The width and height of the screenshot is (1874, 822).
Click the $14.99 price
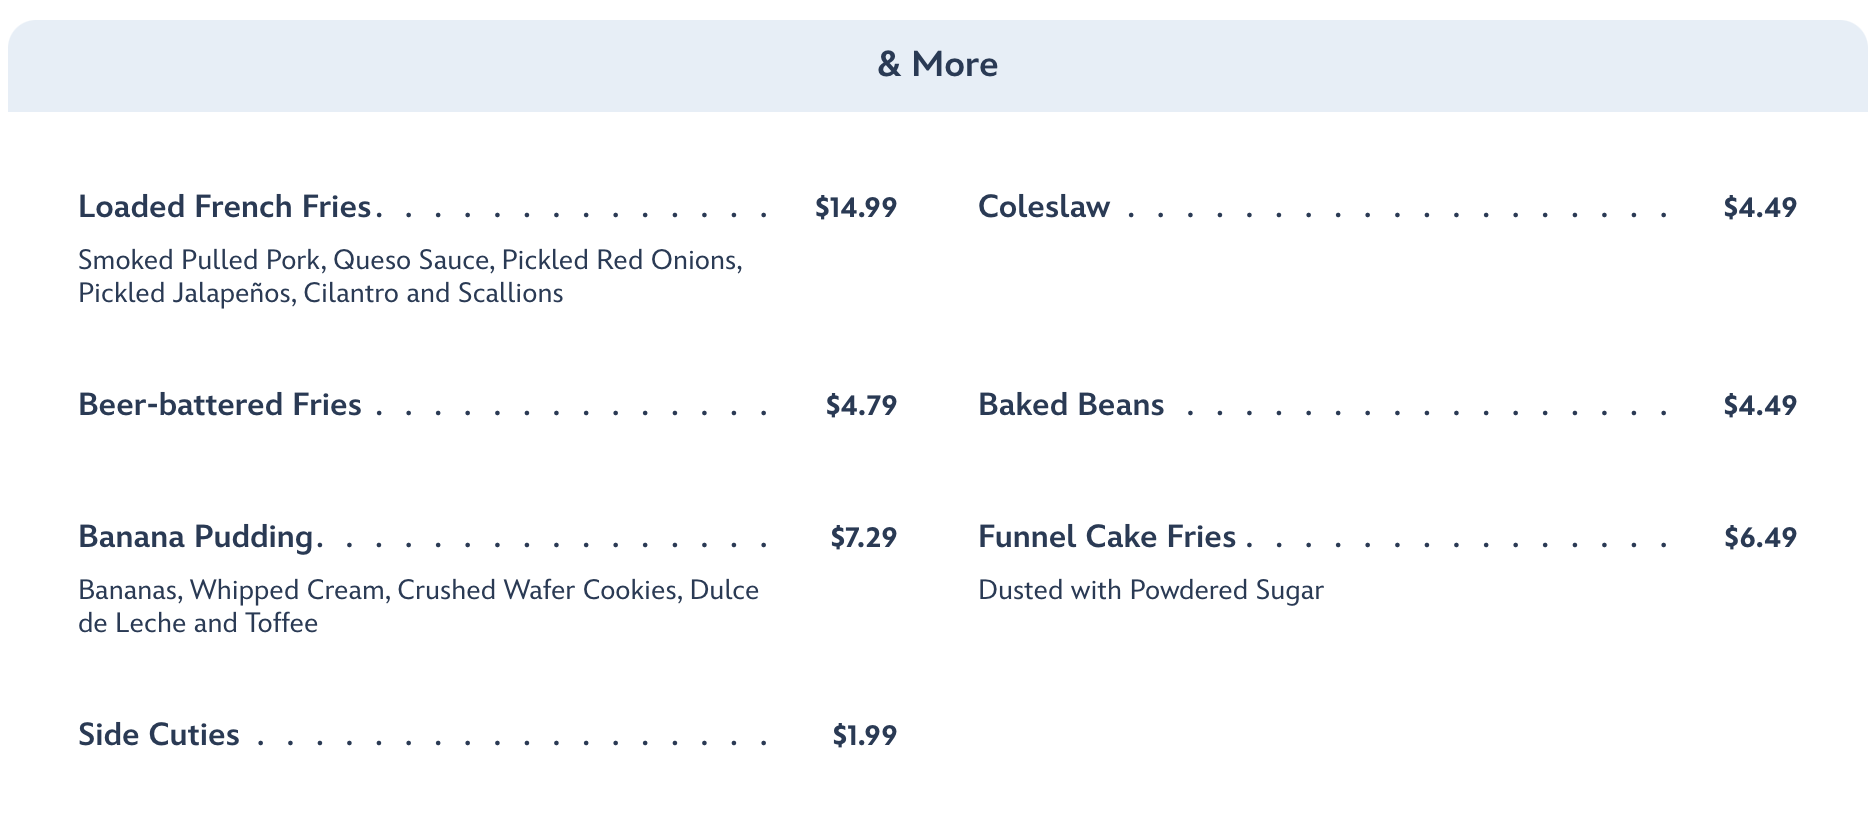855,208
